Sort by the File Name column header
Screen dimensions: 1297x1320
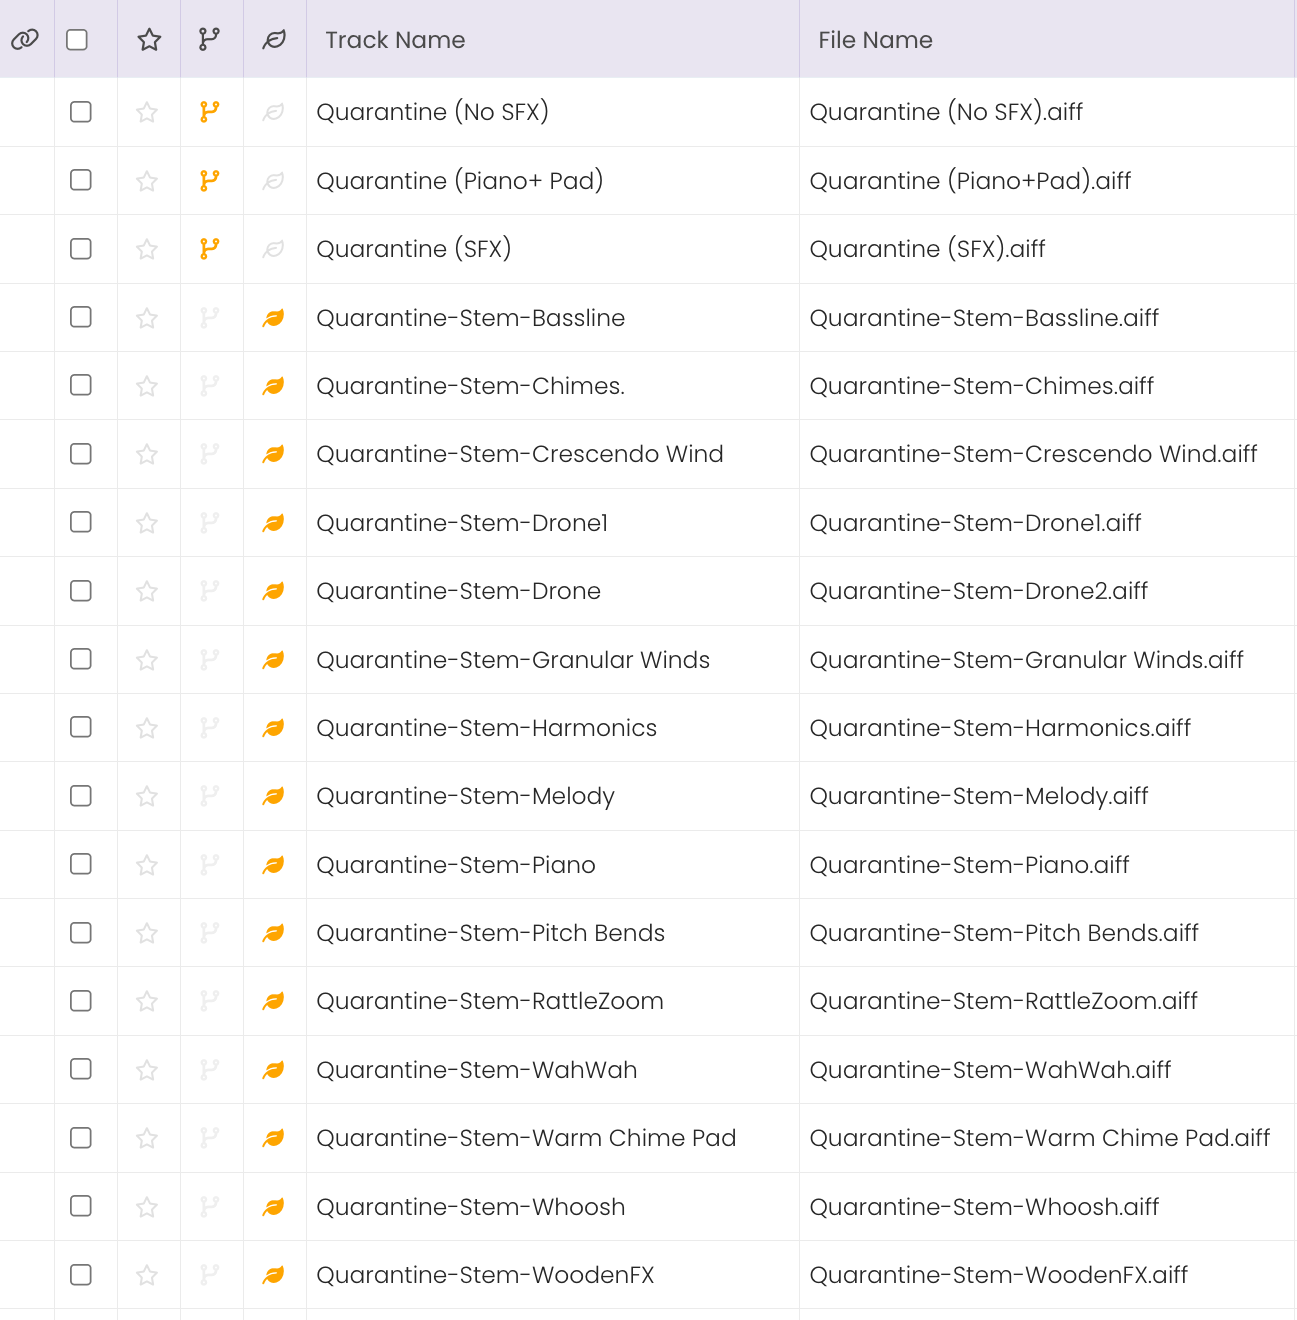point(875,40)
